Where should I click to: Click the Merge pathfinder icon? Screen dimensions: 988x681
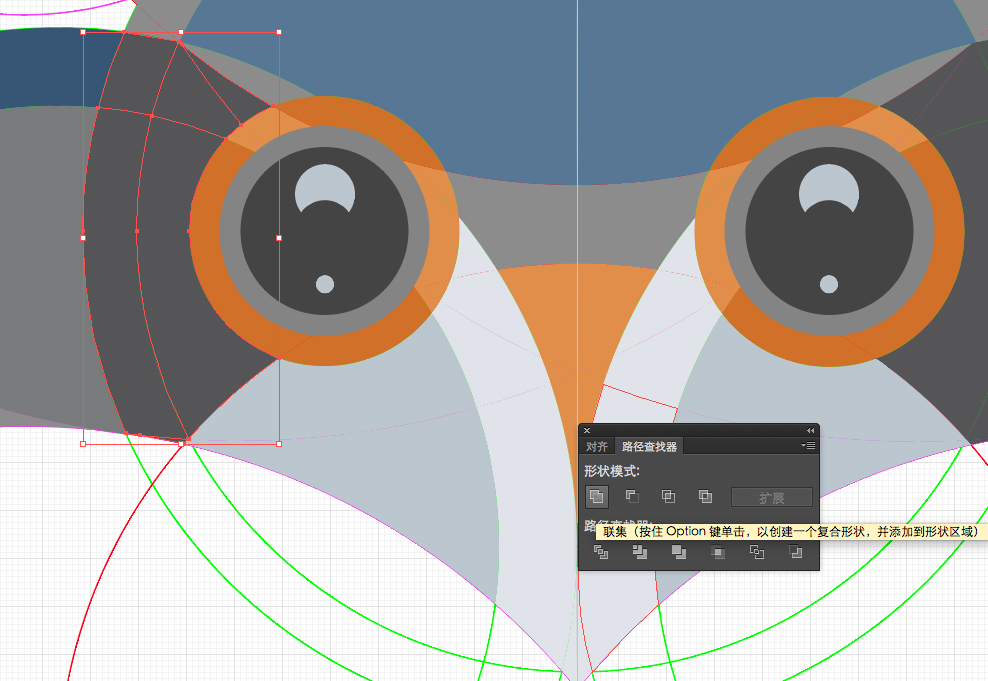click(x=679, y=552)
